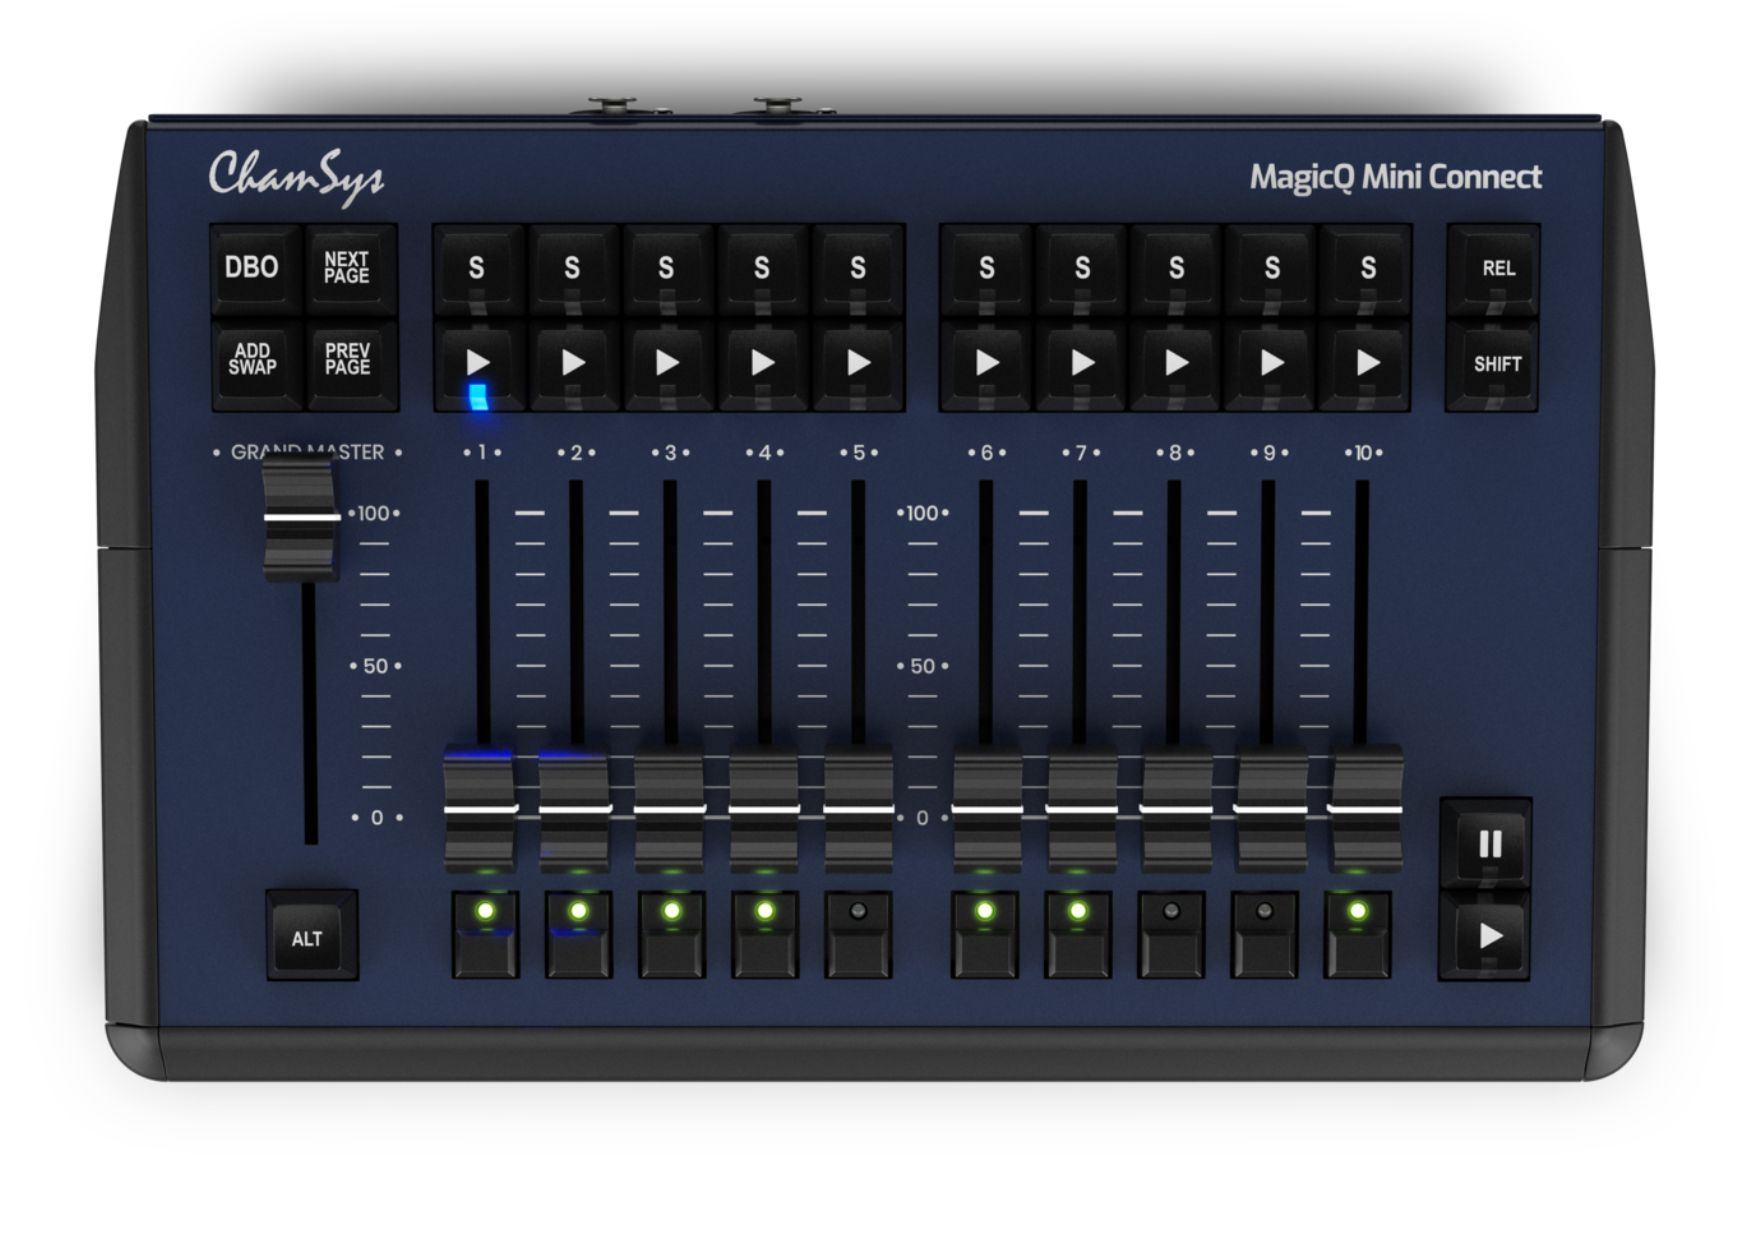Grab fader 3 knob
The image size is (1748, 1240).
(x=669, y=809)
